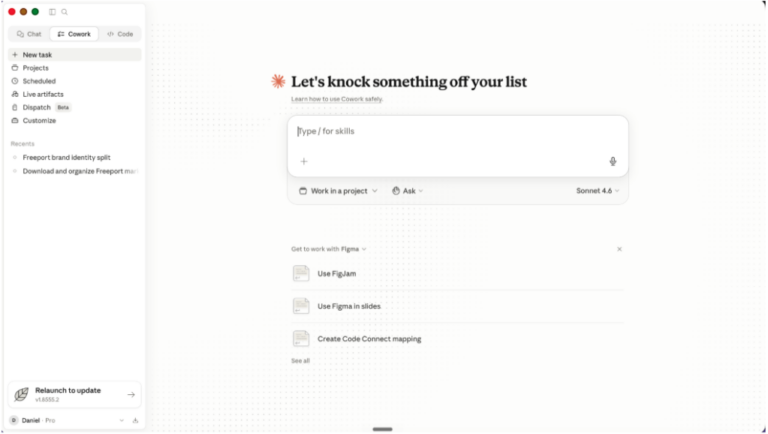
Task: Open Learn how to use Cowork safely link
Action: [x=337, y=99]
